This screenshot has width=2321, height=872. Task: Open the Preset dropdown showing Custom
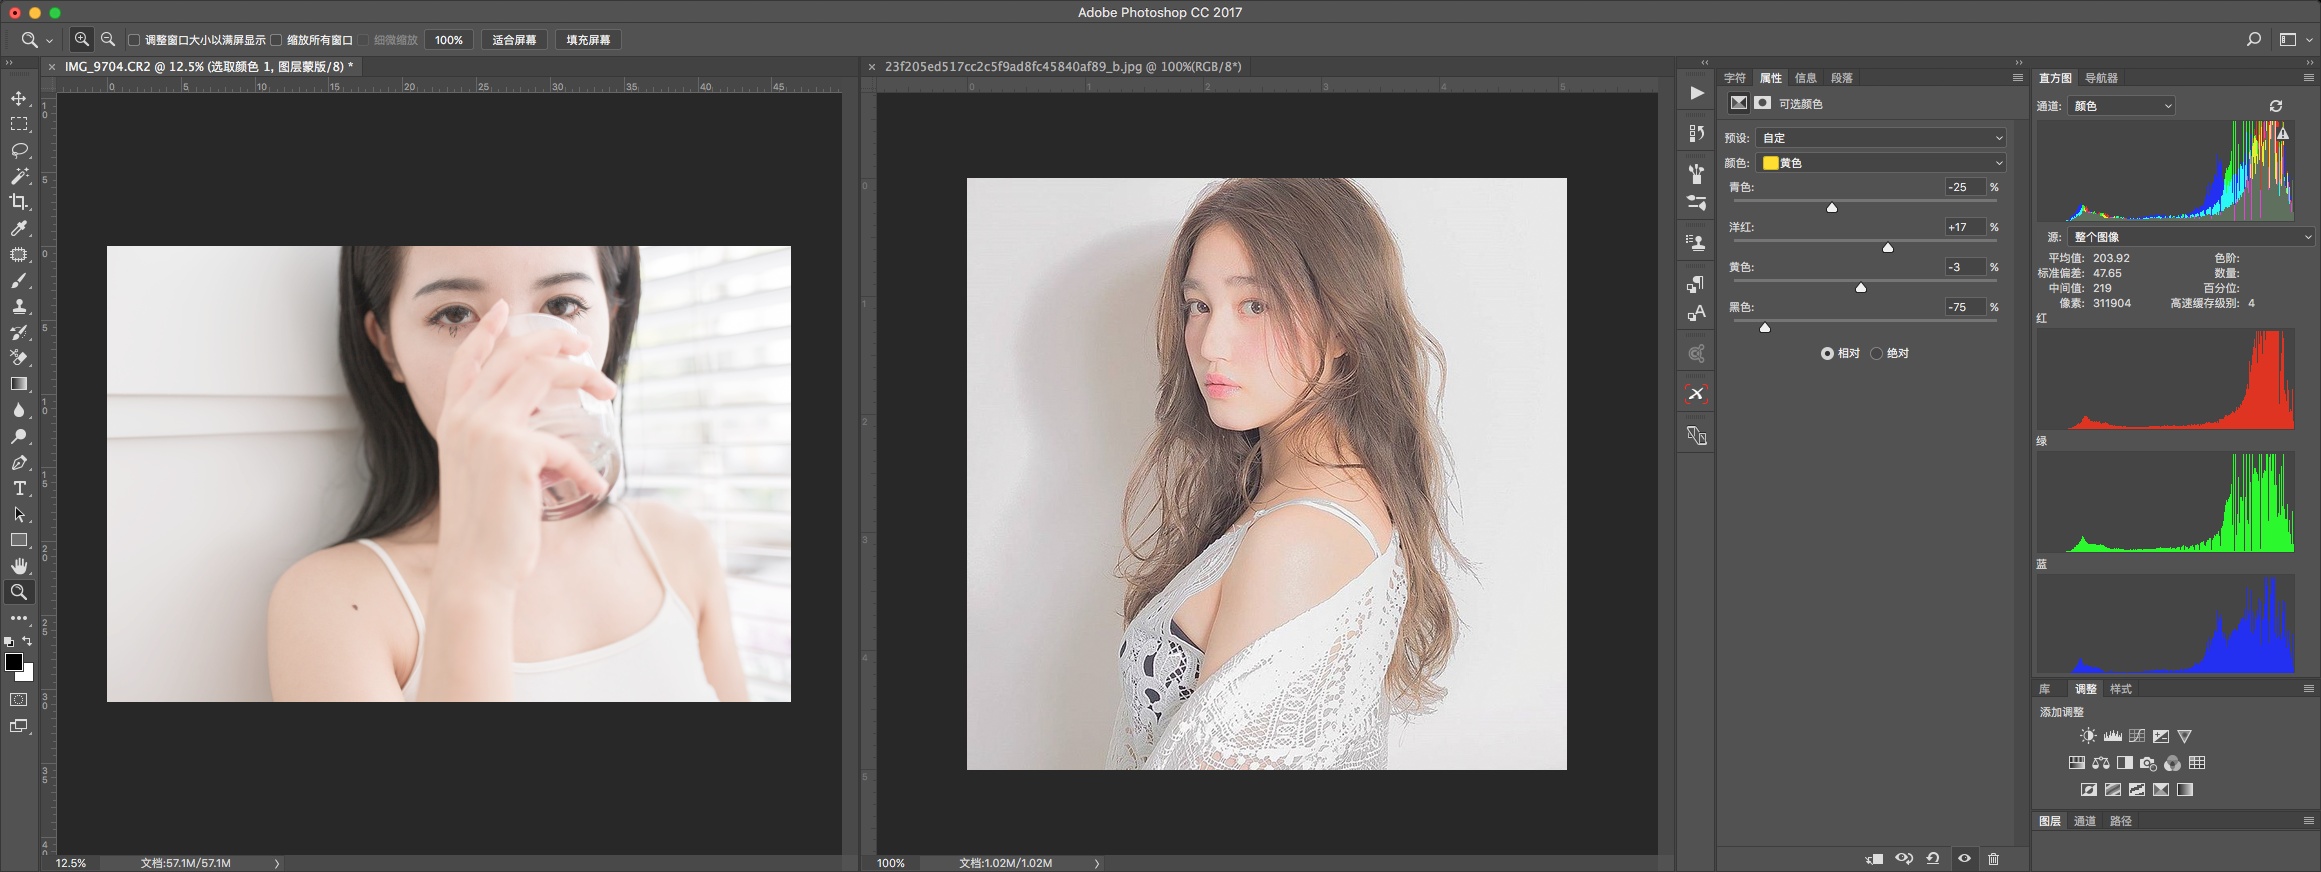click(1881, 138)
